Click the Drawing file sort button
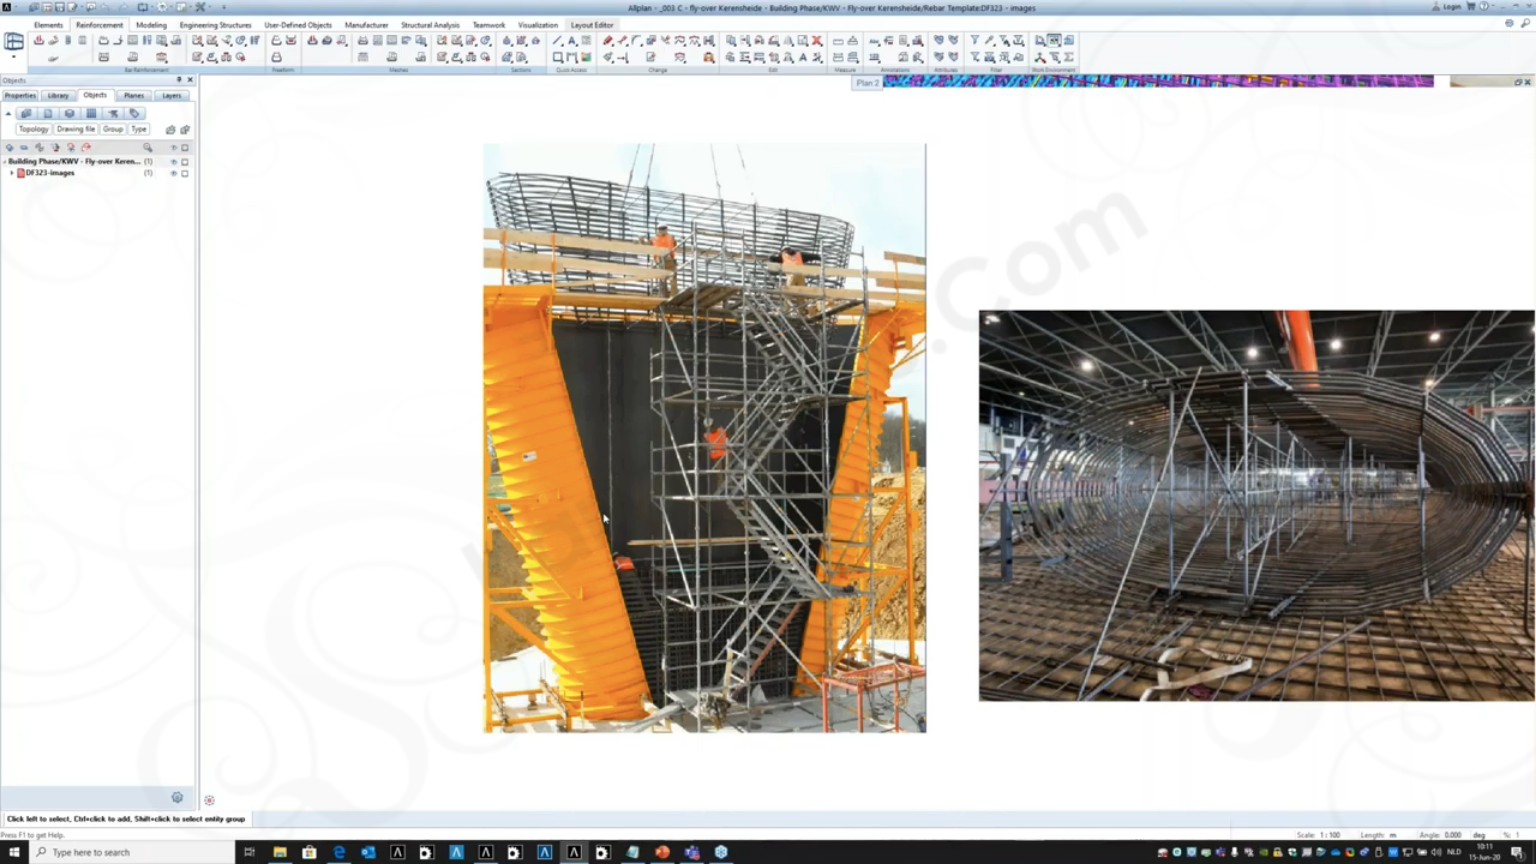Image resolution: width=1536 pixels, height=864 pixels. point(75,129)
